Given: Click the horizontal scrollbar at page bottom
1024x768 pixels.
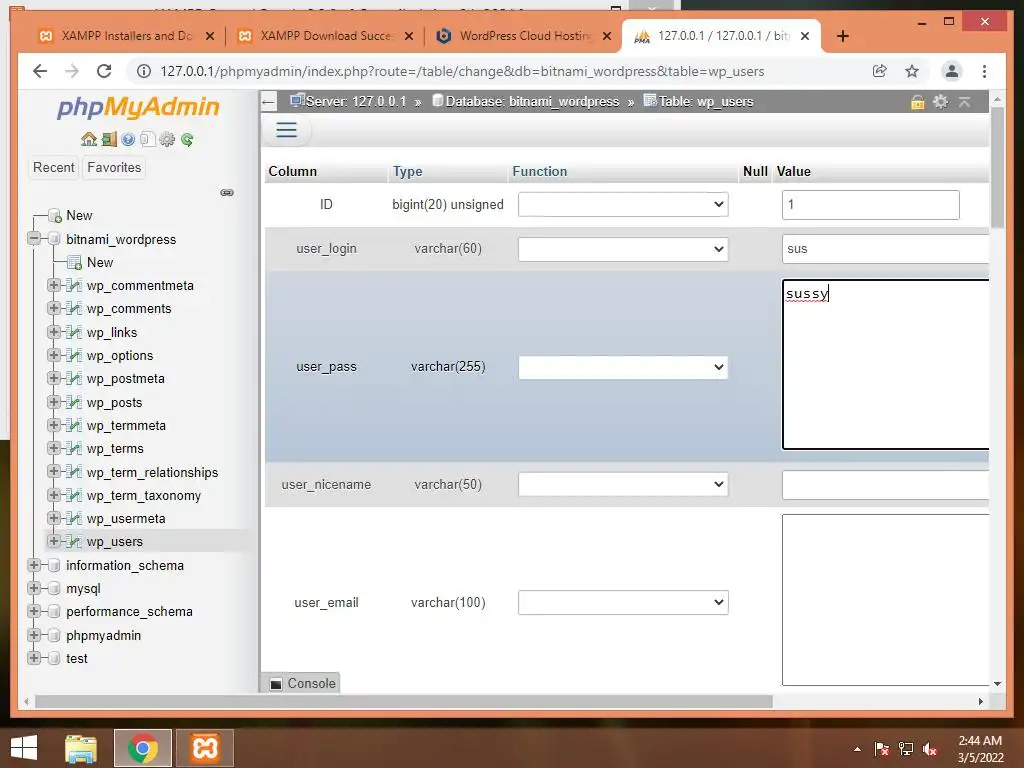Looking at the screenshot, I should (404, 701).
